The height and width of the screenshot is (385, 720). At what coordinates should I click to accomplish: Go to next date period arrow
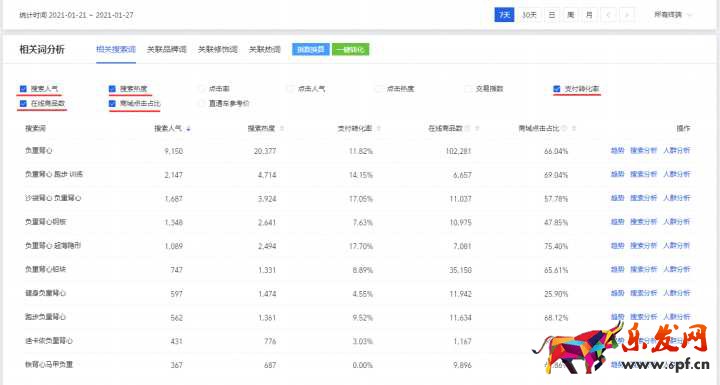pos(627,15)
